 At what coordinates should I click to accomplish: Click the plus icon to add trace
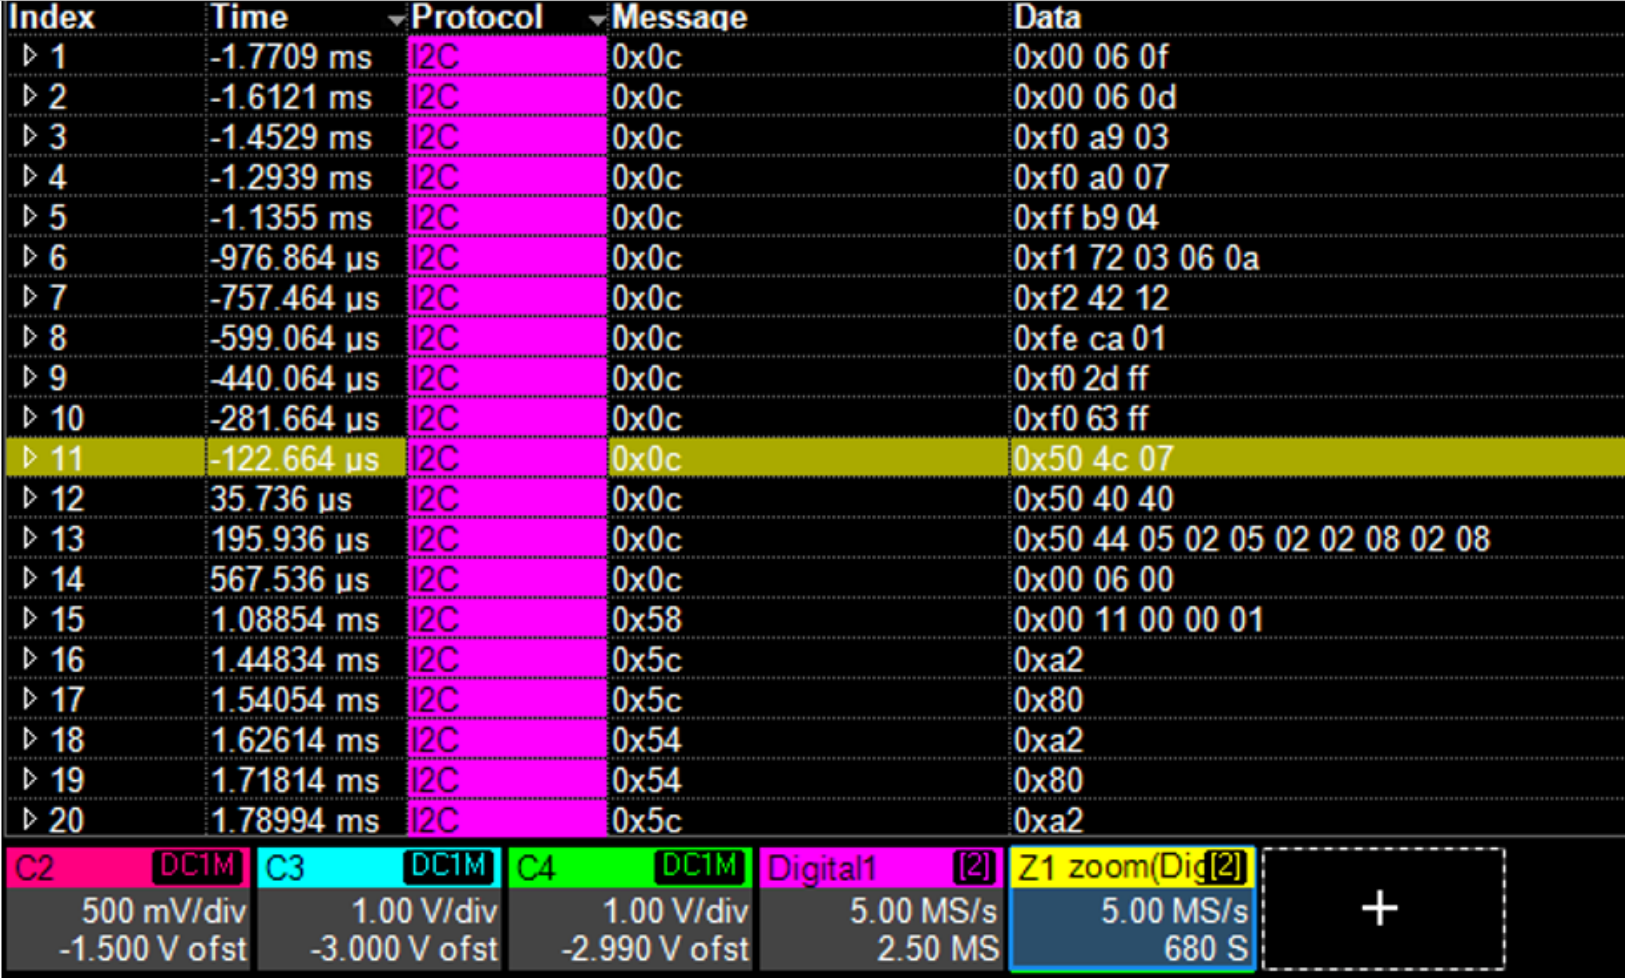click(x=1381, y=909)
